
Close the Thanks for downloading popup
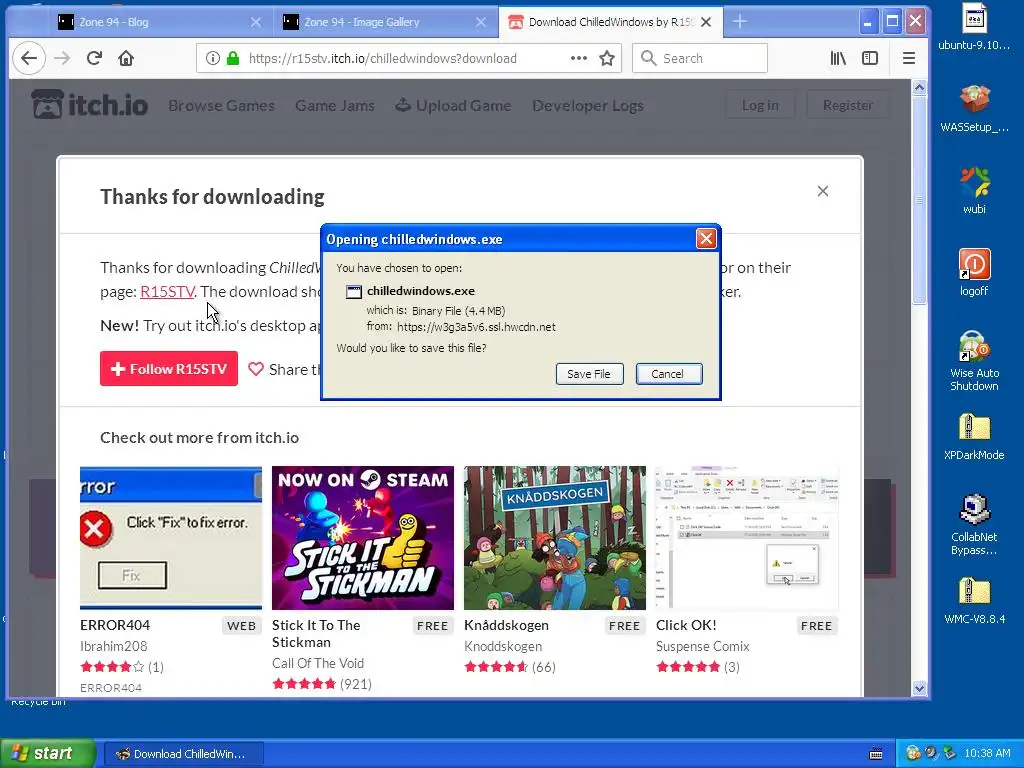(x=823, y=191)
